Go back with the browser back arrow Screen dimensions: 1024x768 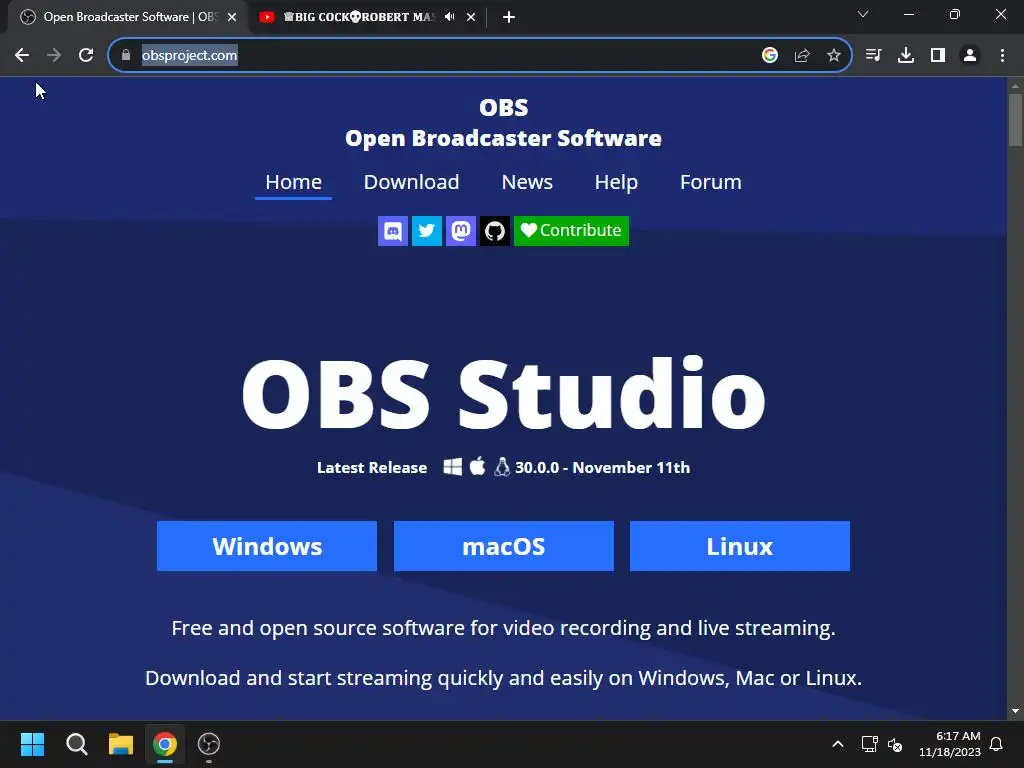coord(22,56)
